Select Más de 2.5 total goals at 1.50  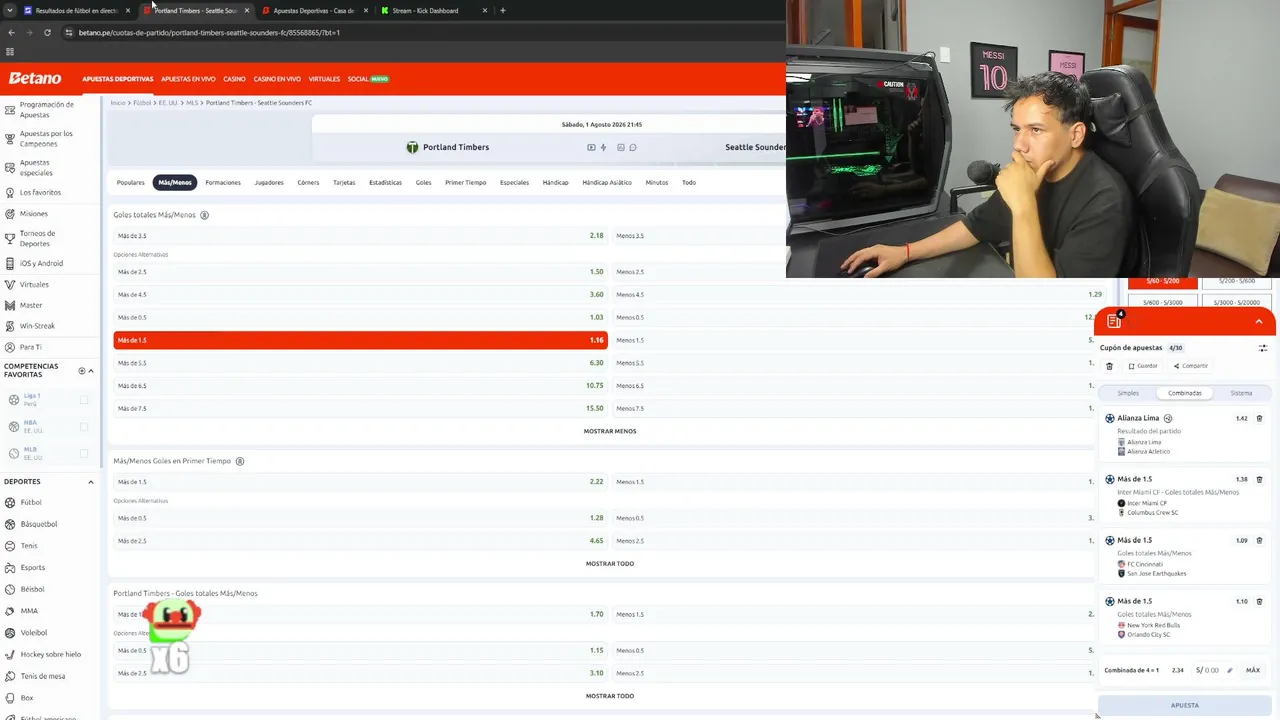[360, 272]
